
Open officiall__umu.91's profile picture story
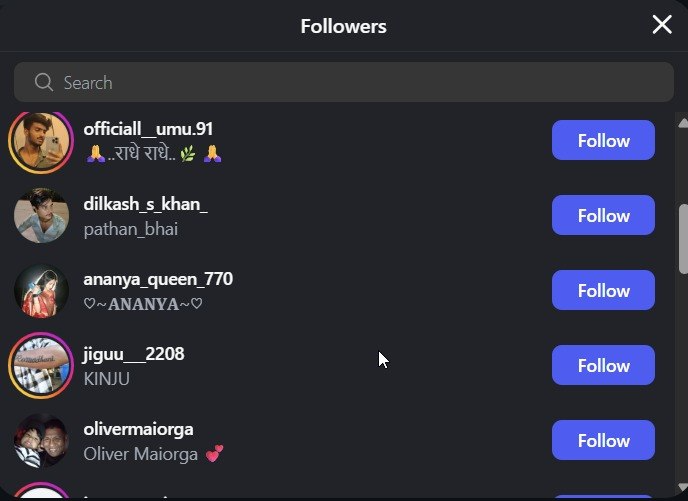coord(41,140)
